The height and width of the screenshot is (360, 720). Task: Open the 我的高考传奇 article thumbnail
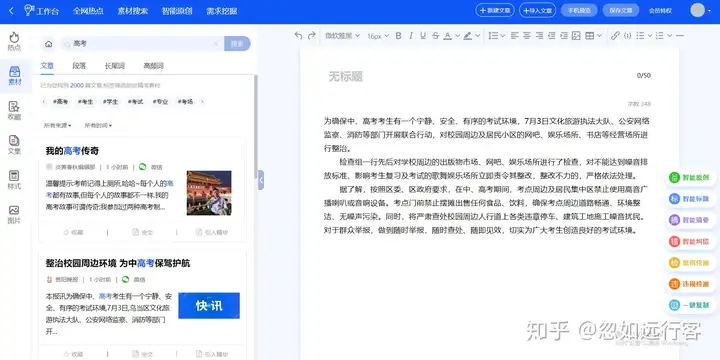(209, 193)
